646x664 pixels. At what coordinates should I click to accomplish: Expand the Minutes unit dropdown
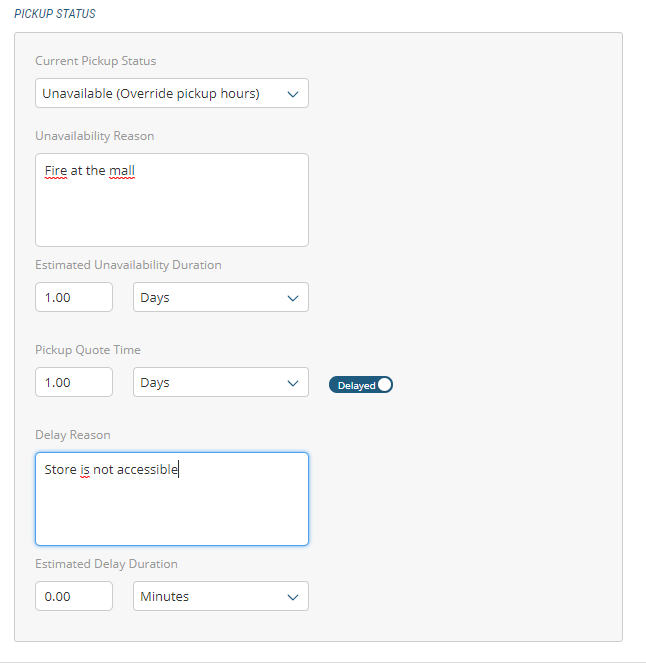click(220, 596)
